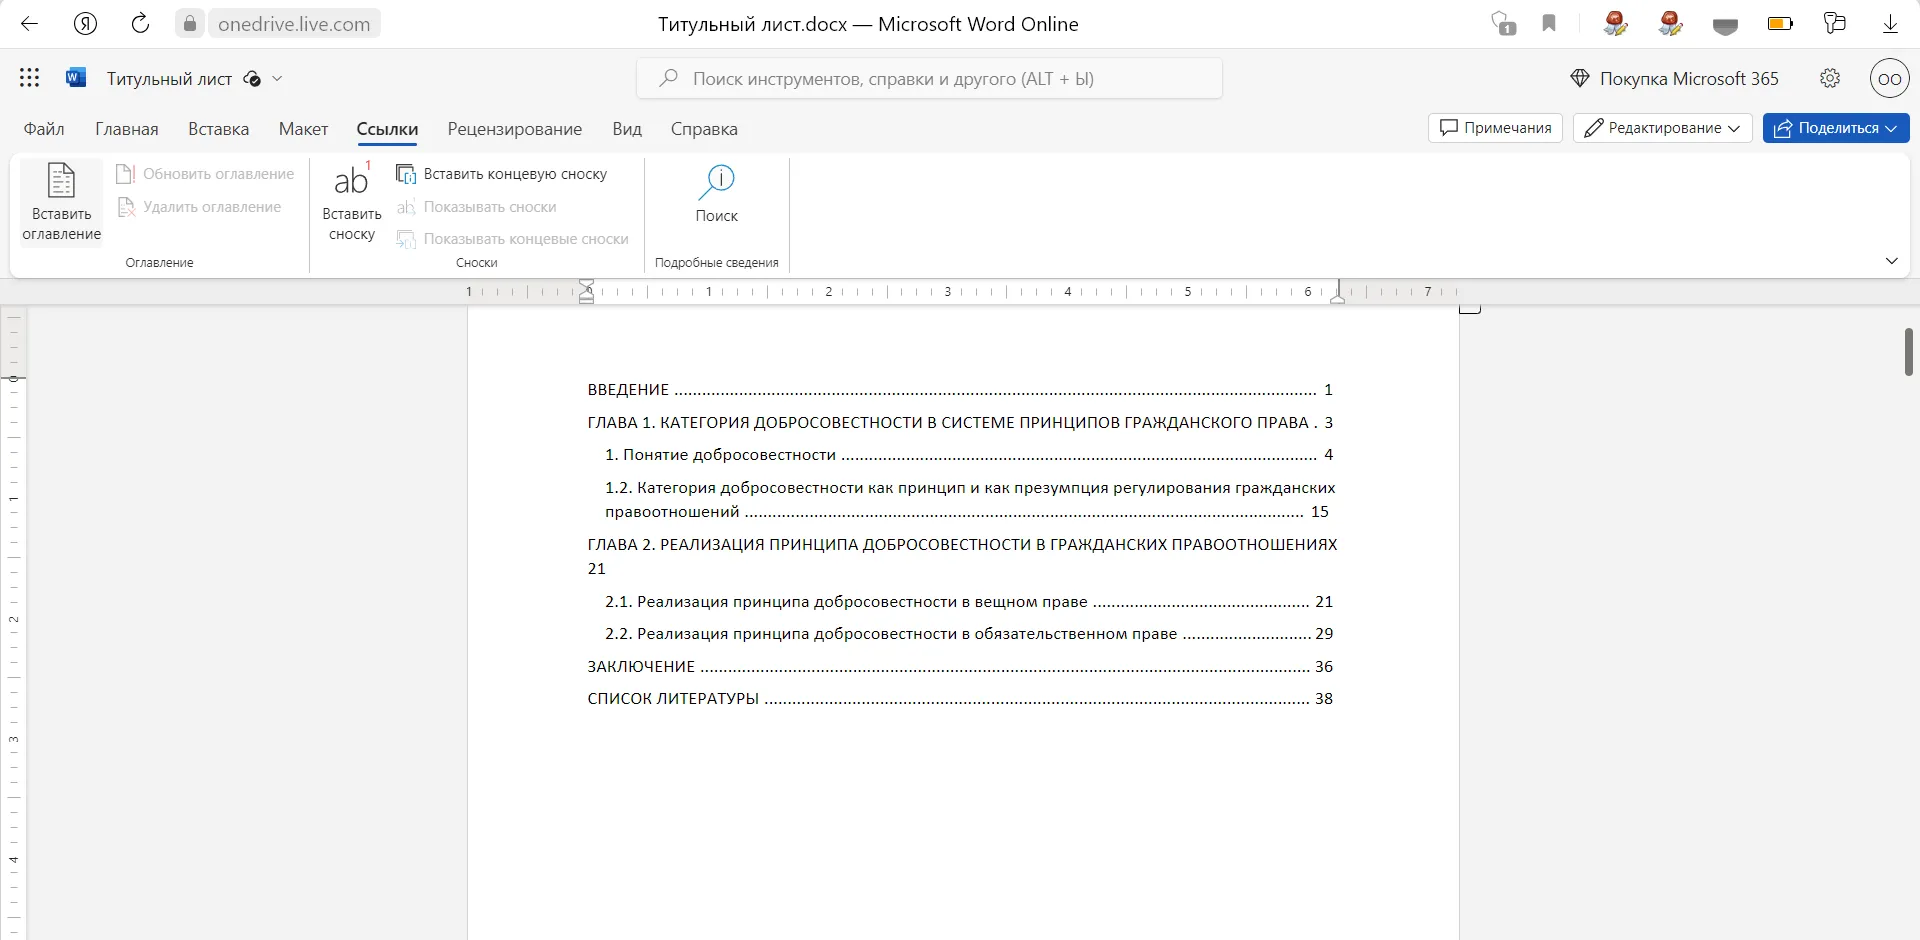
Task: Click the СПИСОК ЛИТЕРАТУРЫ entry
Action: [960, 699]
